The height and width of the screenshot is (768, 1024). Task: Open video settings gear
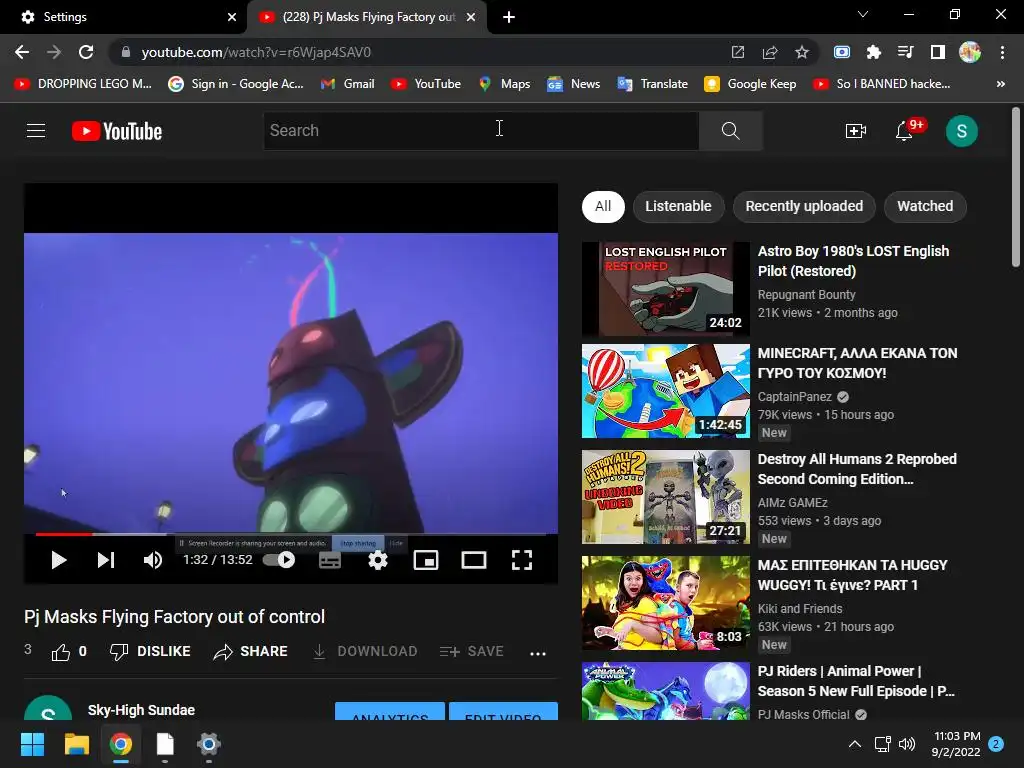[x=377, y=560]
